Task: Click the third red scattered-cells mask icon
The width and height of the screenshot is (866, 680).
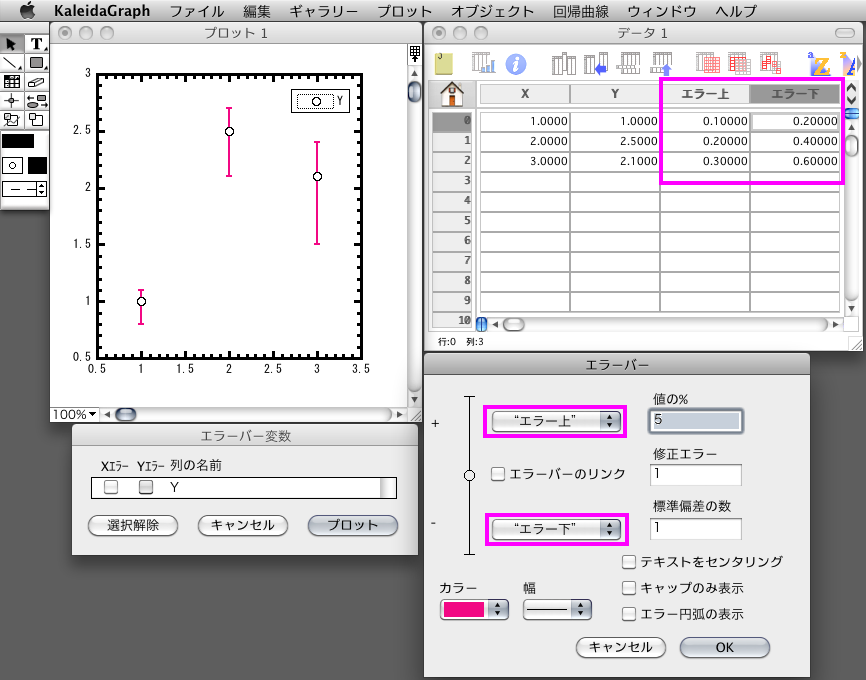Action: 770,64
